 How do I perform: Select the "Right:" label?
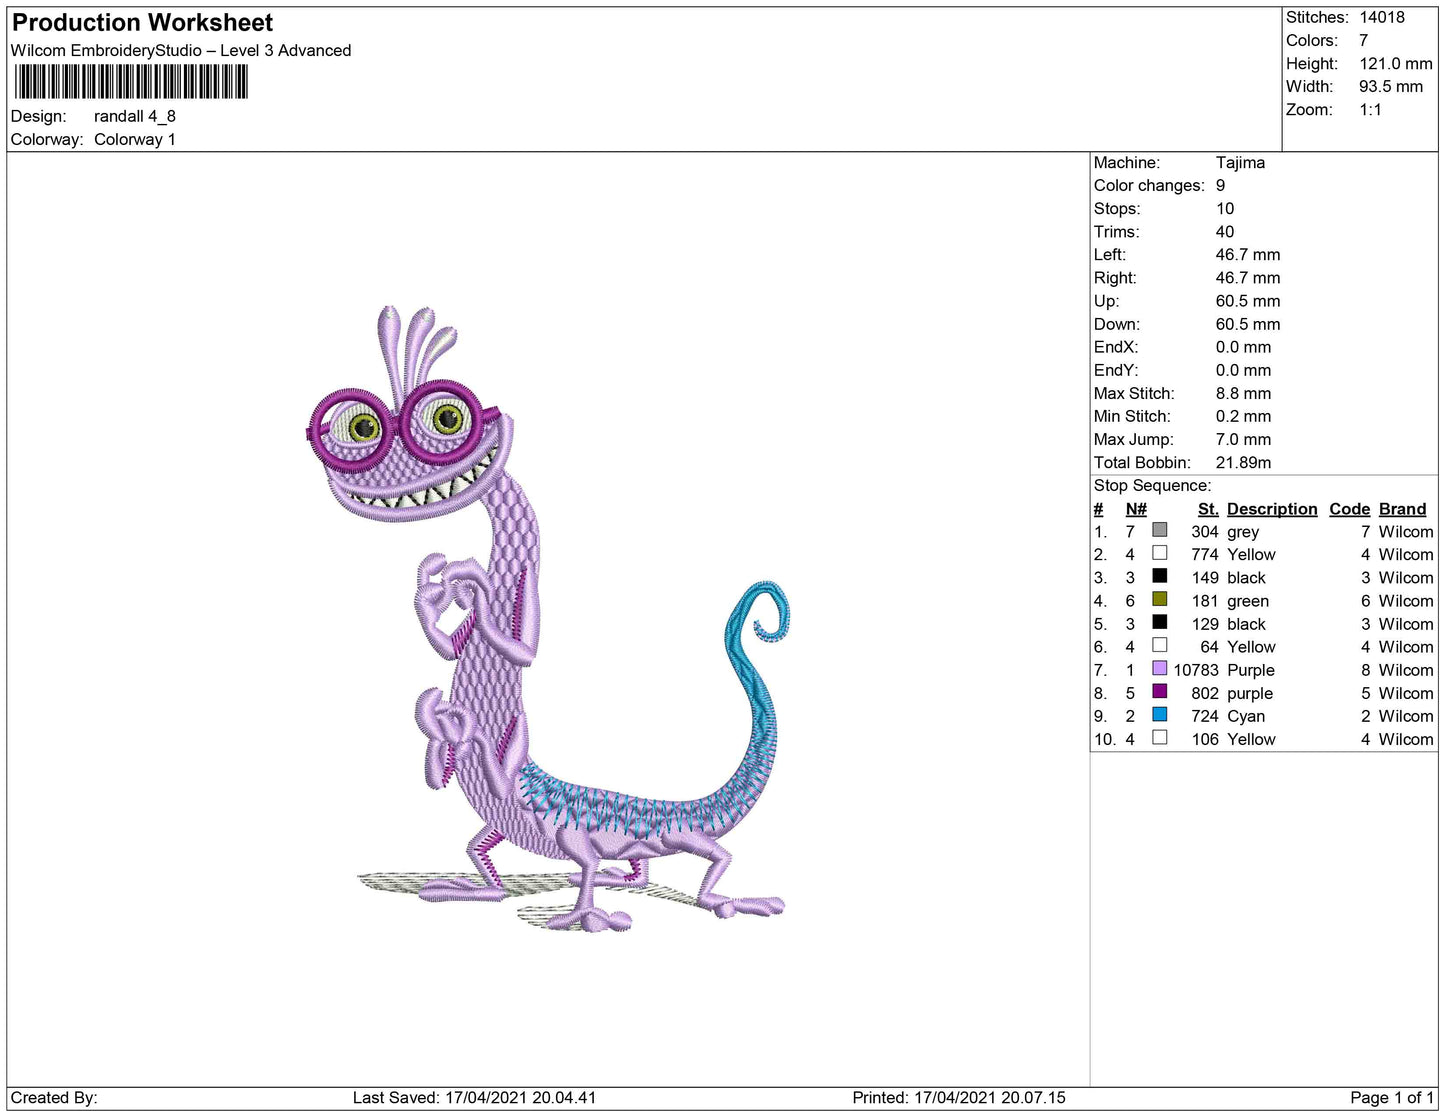coord(1115,277)
